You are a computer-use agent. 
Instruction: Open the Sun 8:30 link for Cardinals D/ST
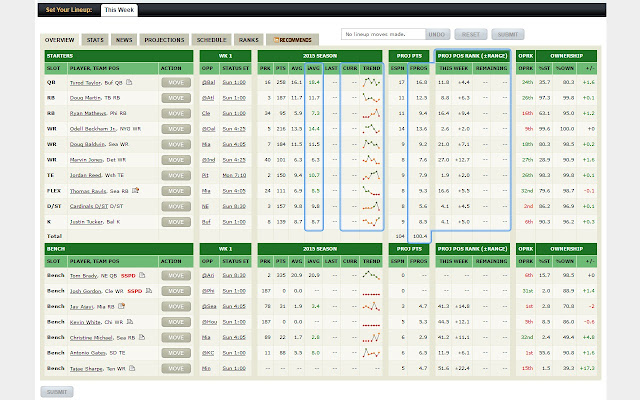click(x=234, y=207)
